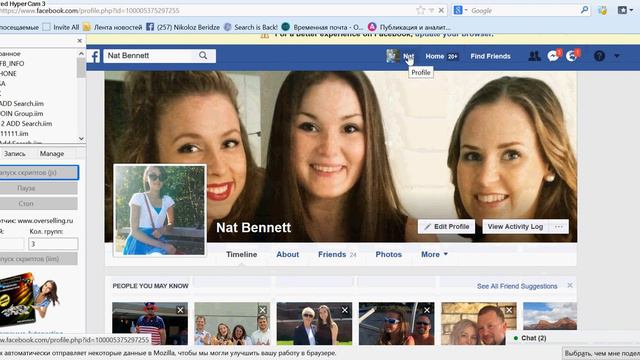640x360 pixels.
Task: Click the Nat profile link
Action: click(x=408, y=56)
